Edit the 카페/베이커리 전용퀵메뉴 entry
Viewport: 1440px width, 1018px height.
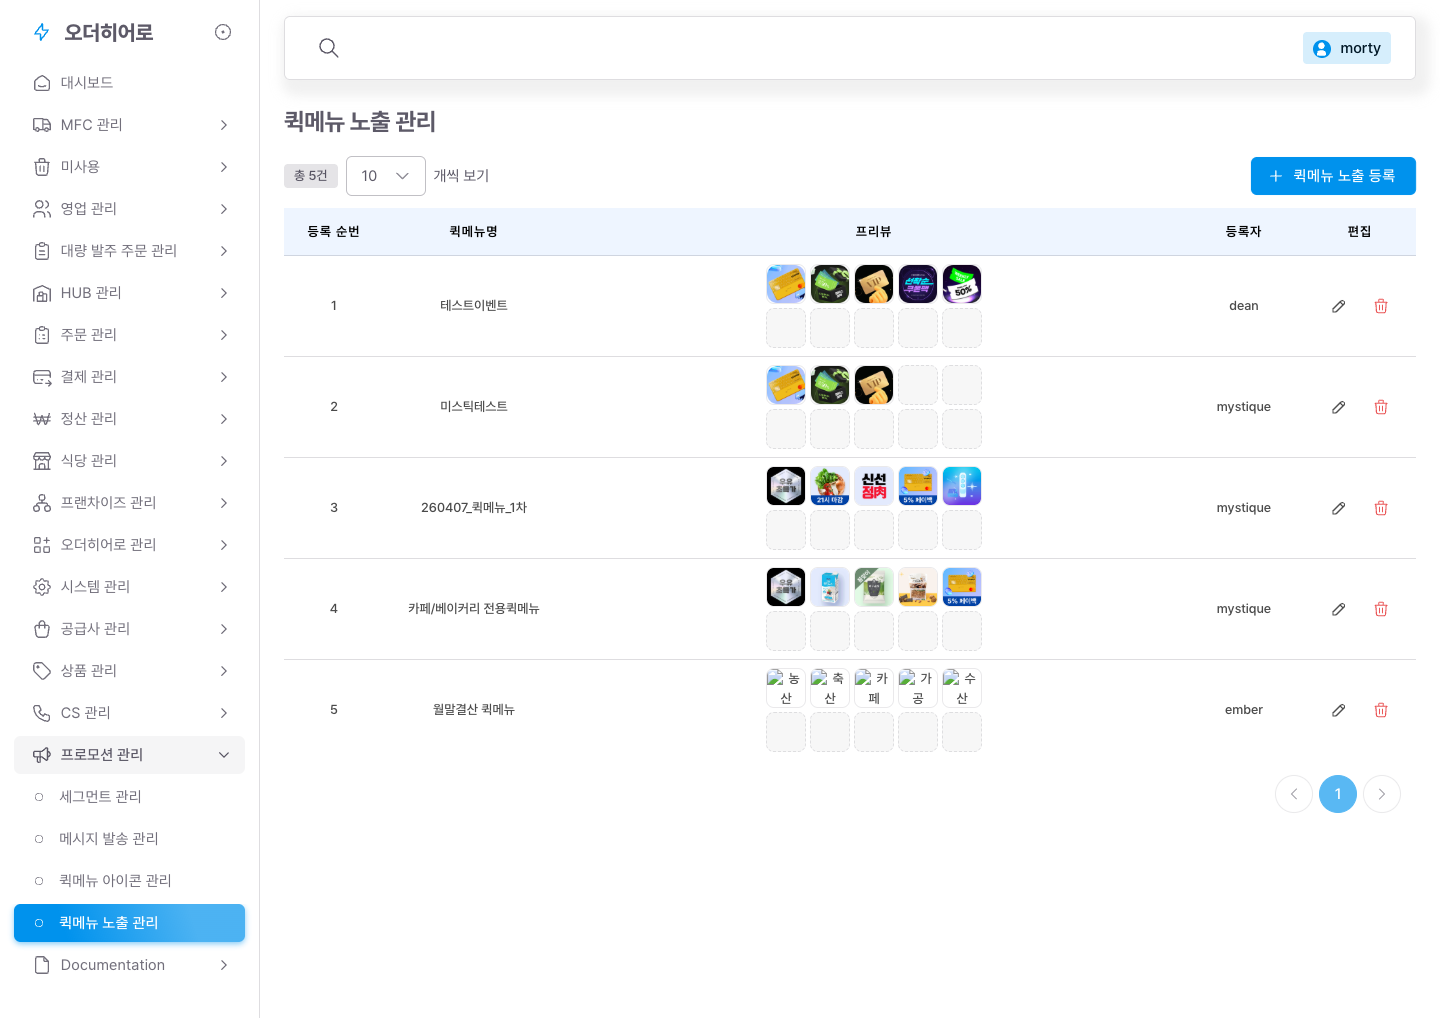click(1339, 609)
